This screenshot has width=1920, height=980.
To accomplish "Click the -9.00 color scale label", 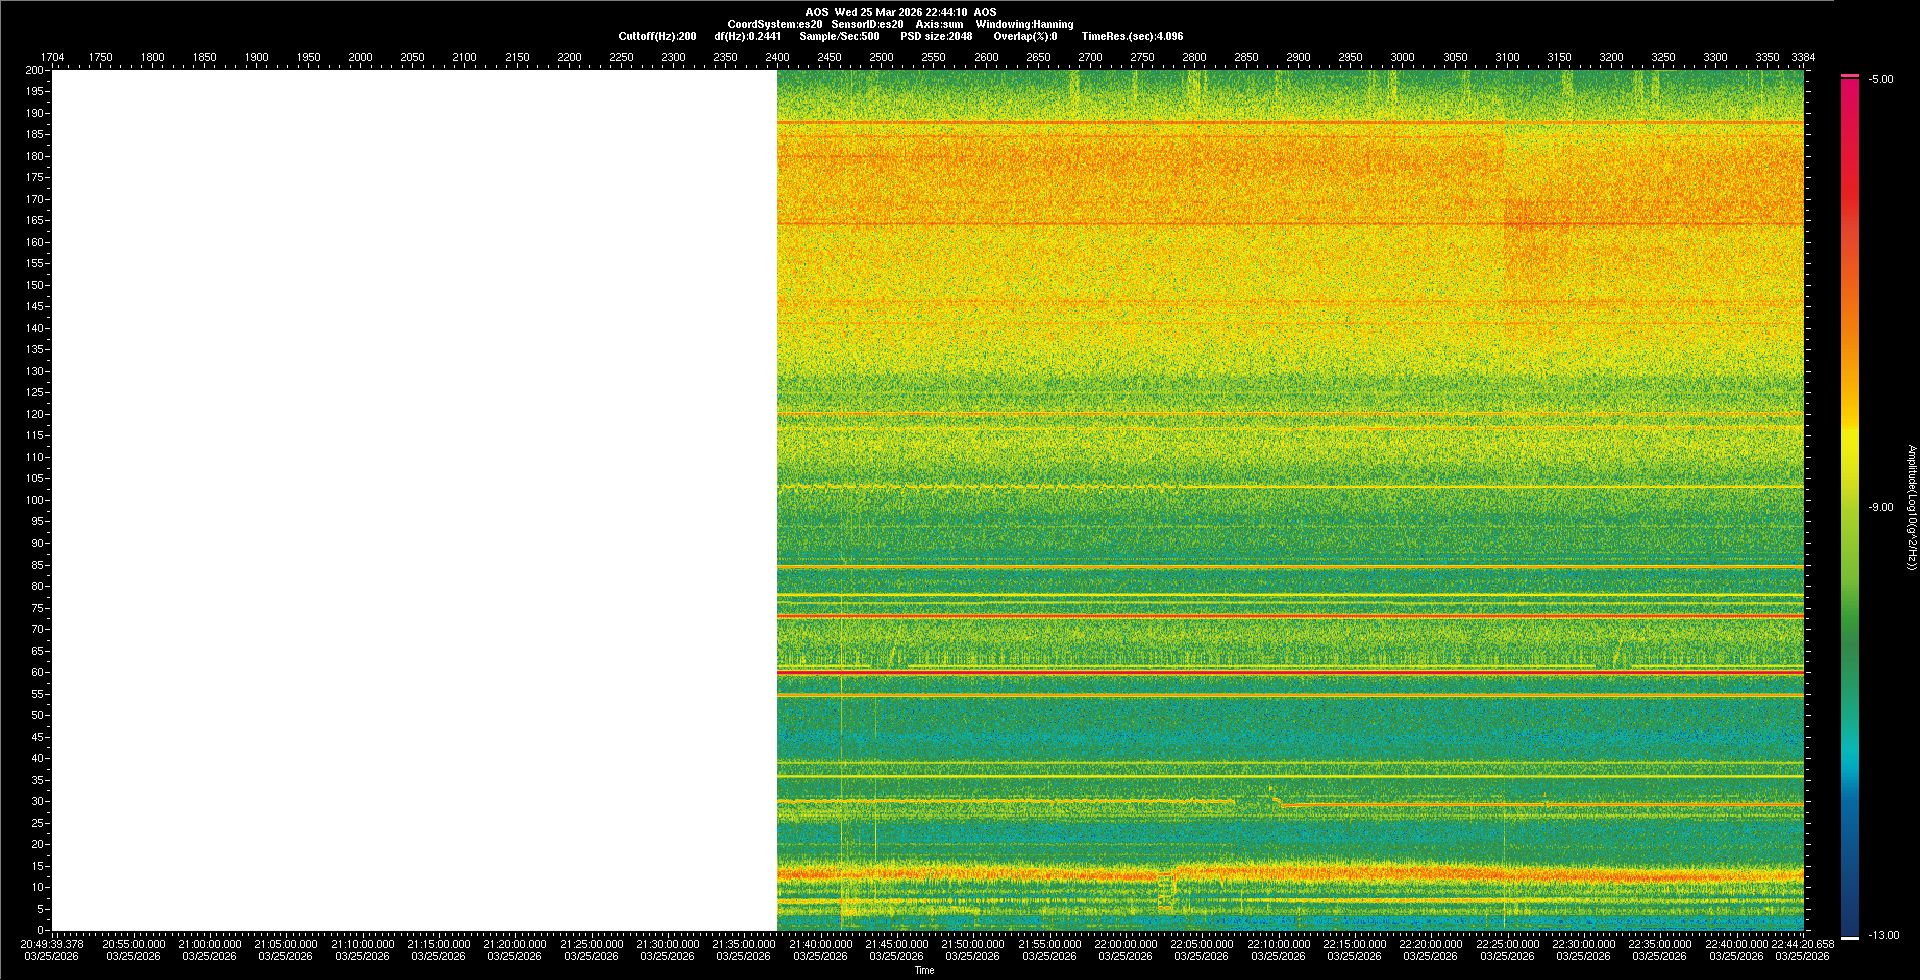I will 1880,507.
